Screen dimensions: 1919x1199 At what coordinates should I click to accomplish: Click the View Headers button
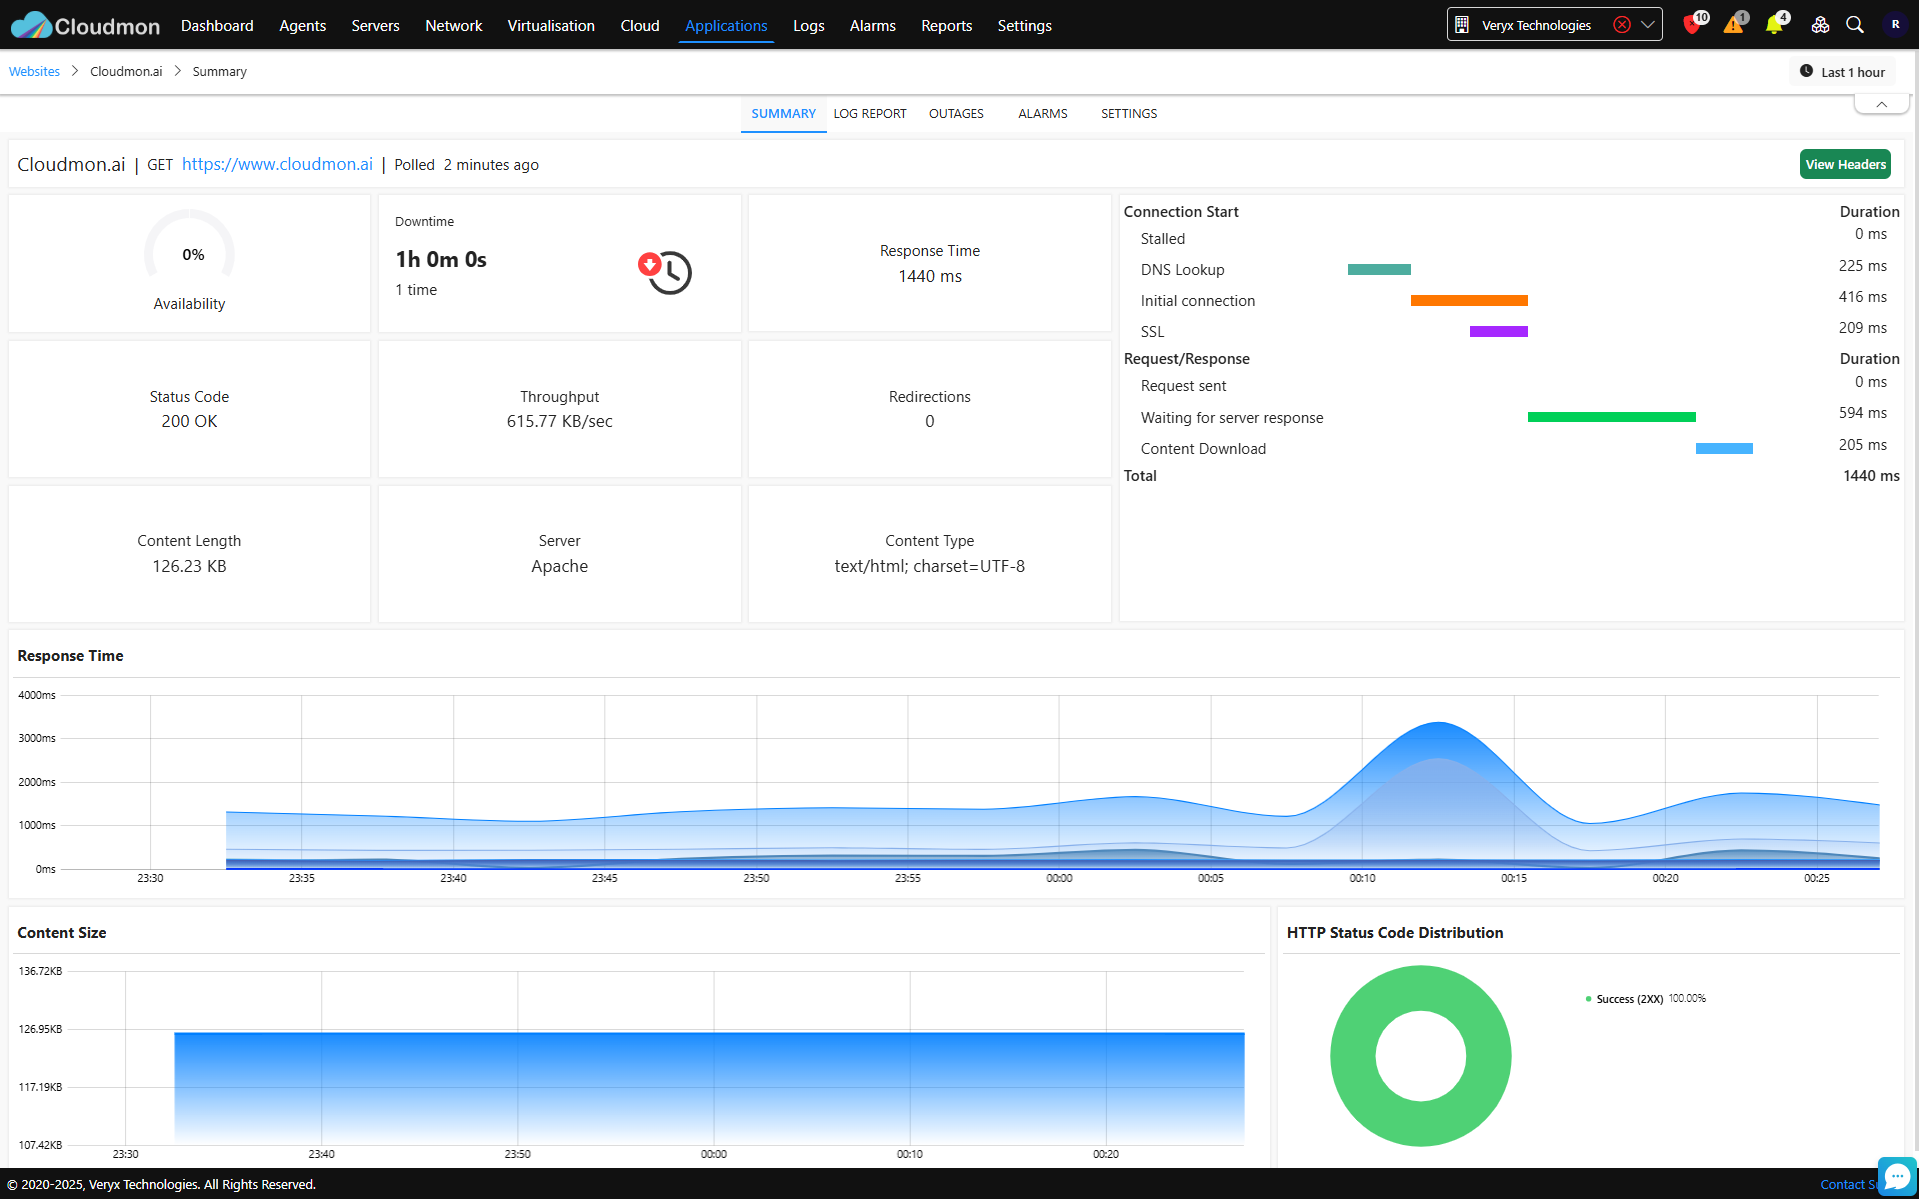point(1845,164)
